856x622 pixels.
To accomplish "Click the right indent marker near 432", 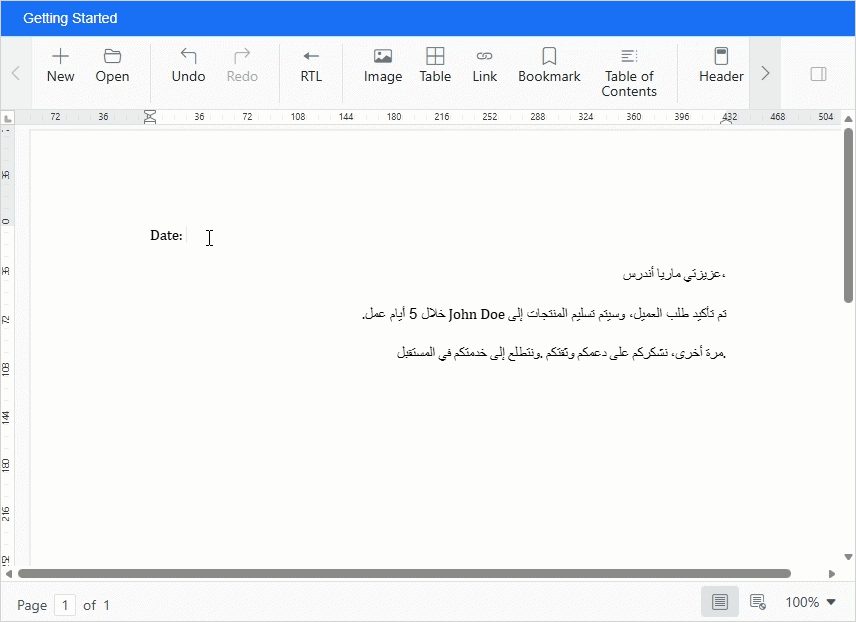I will click(726, 121).
